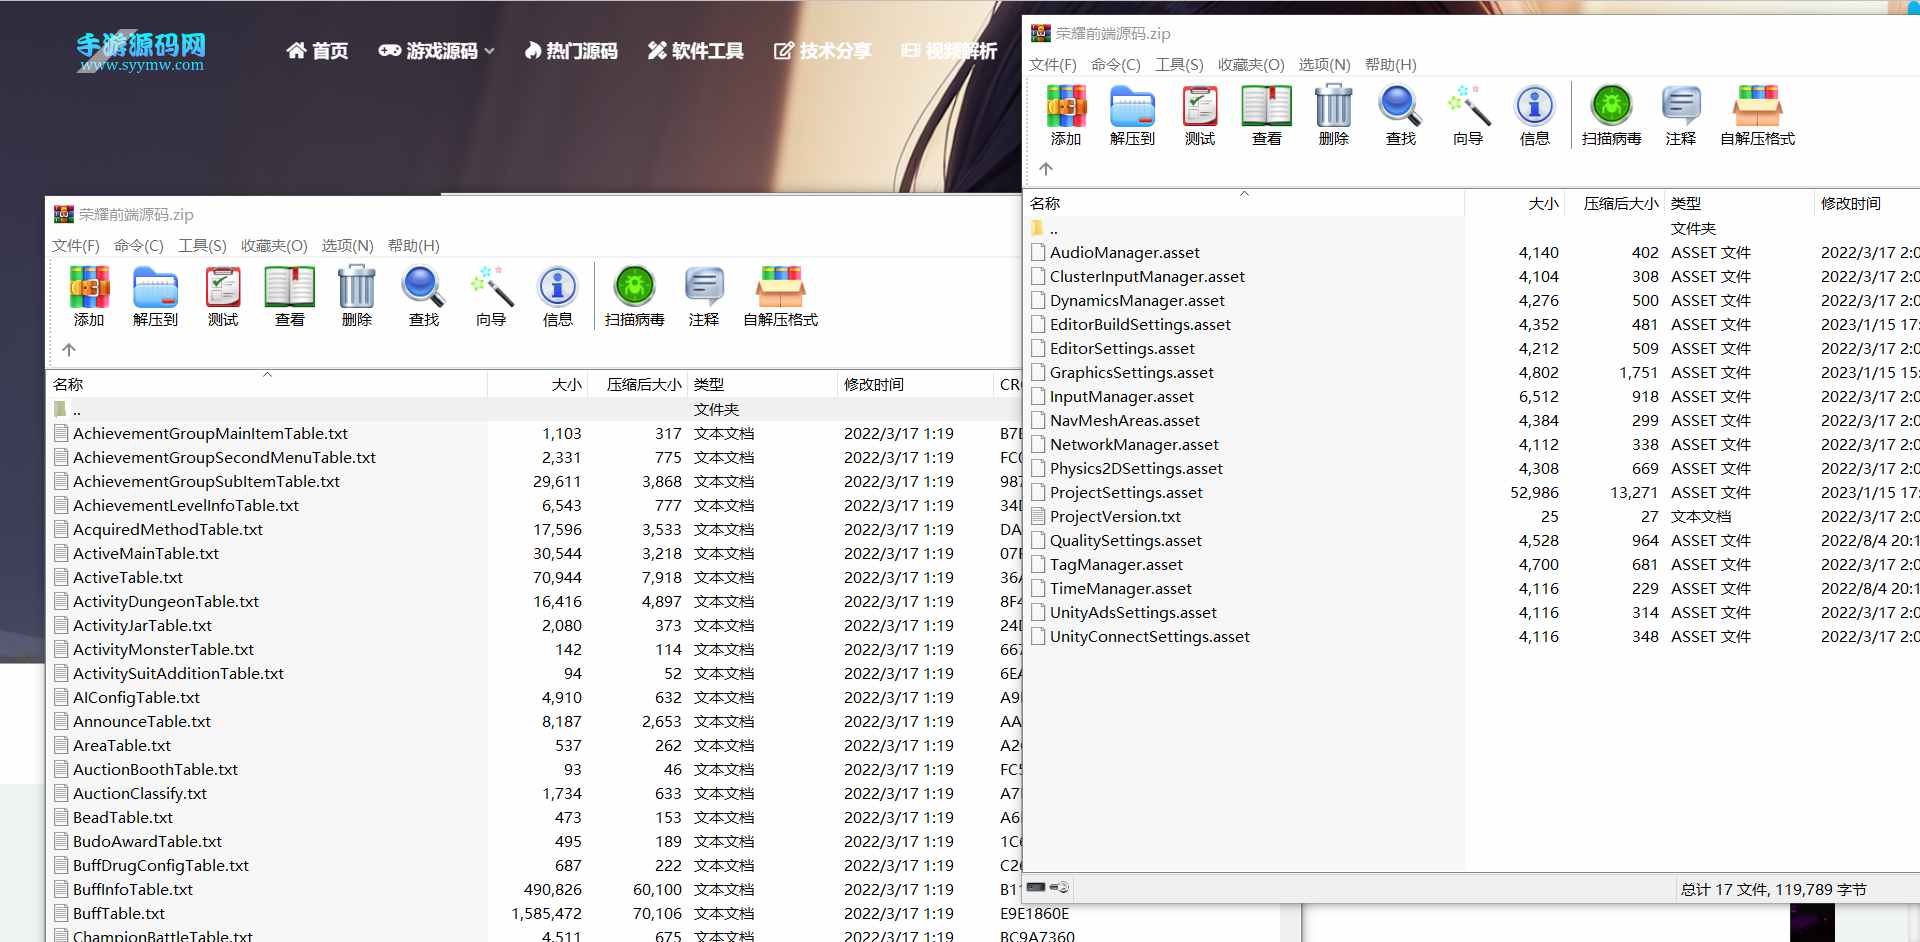This screenshot has width=1920, height=942.
Task: Select ProjectSettings.asset in the right file list
Action: click(x=1126, y=493)
